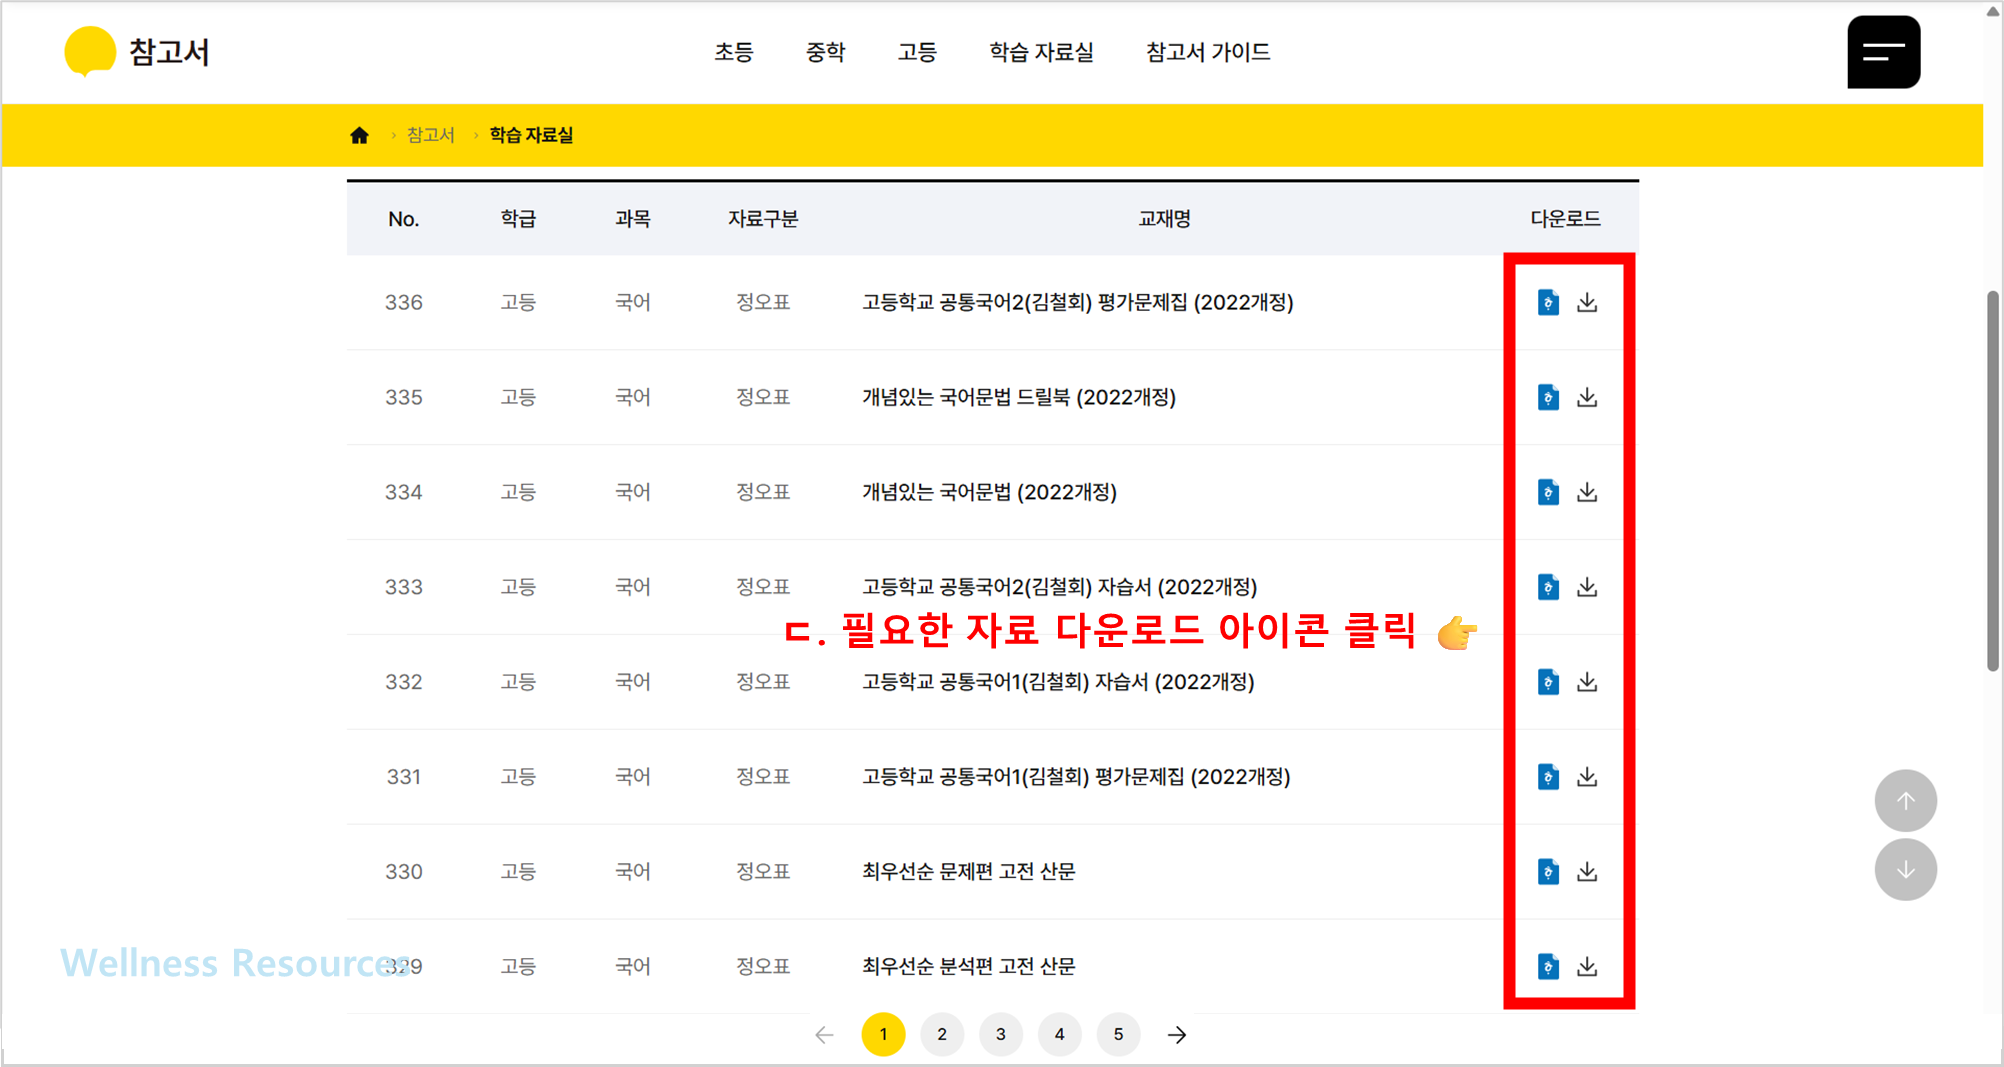Click 학습 자료실 breadcrumb link

tap(531, 135)
